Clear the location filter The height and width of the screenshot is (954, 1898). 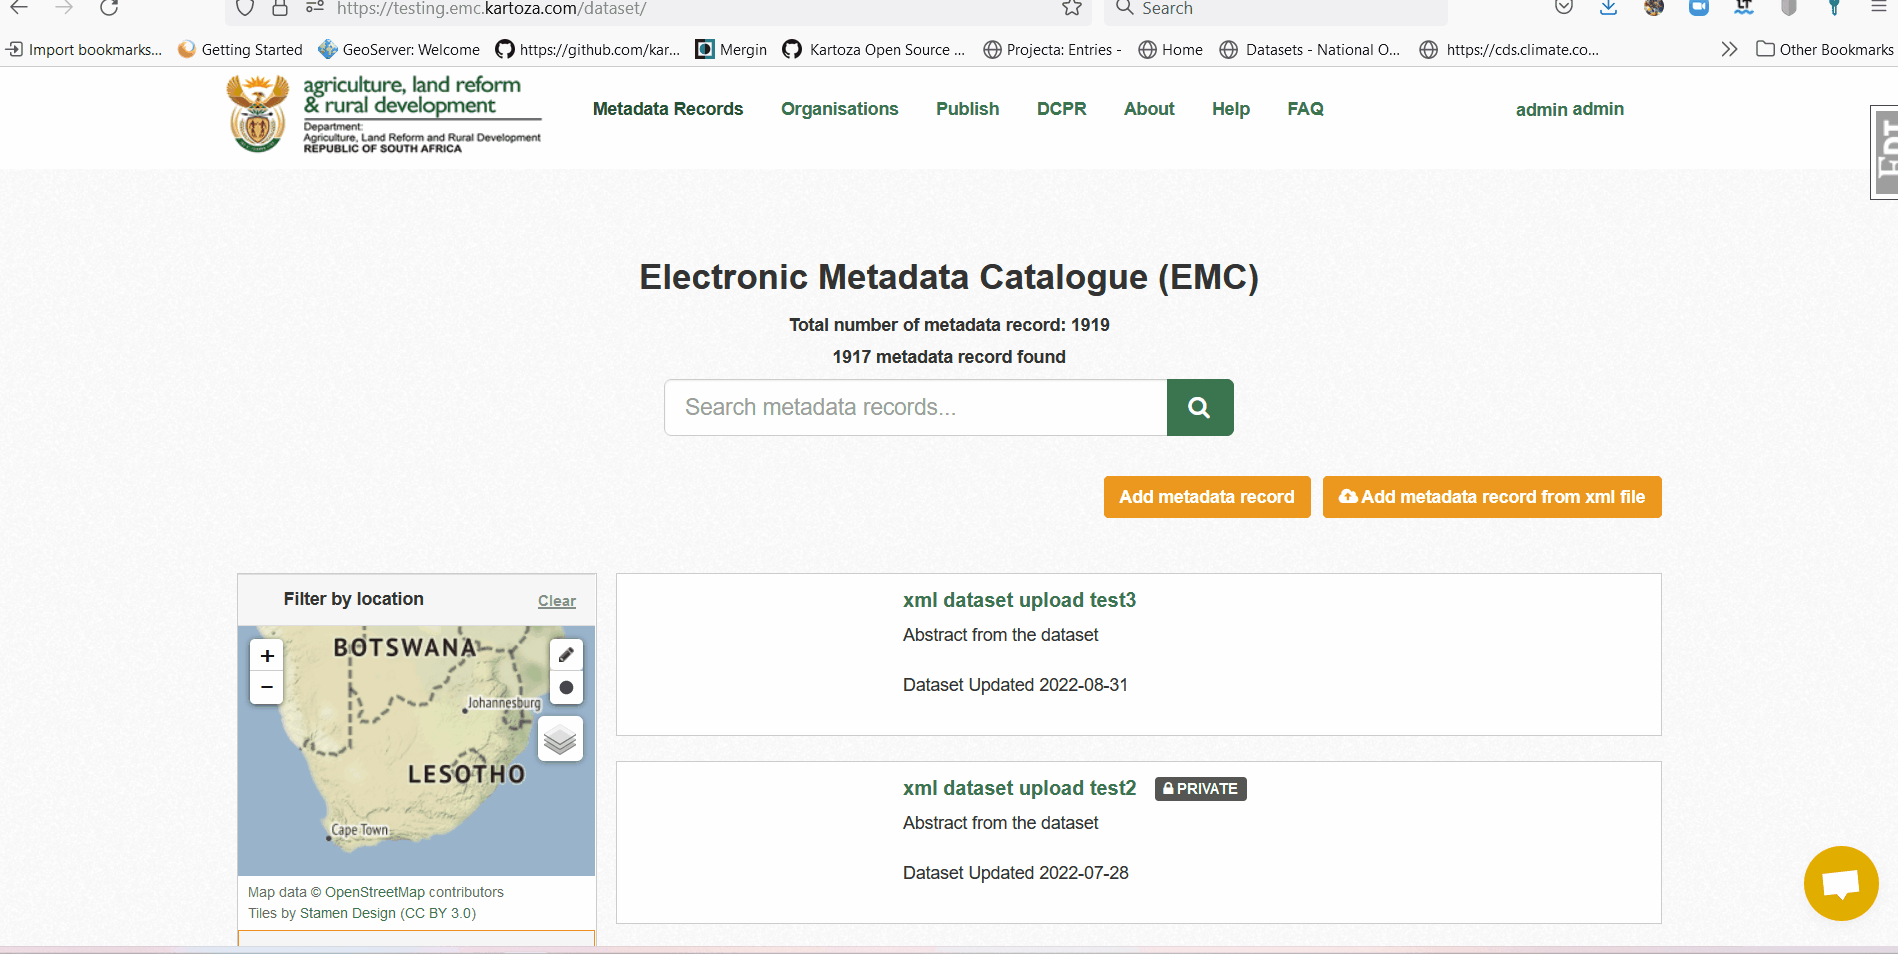coord(556,600)
